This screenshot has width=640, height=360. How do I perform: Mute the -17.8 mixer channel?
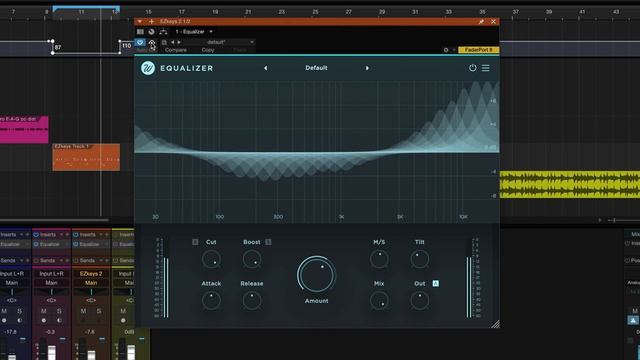pos(4,311)
